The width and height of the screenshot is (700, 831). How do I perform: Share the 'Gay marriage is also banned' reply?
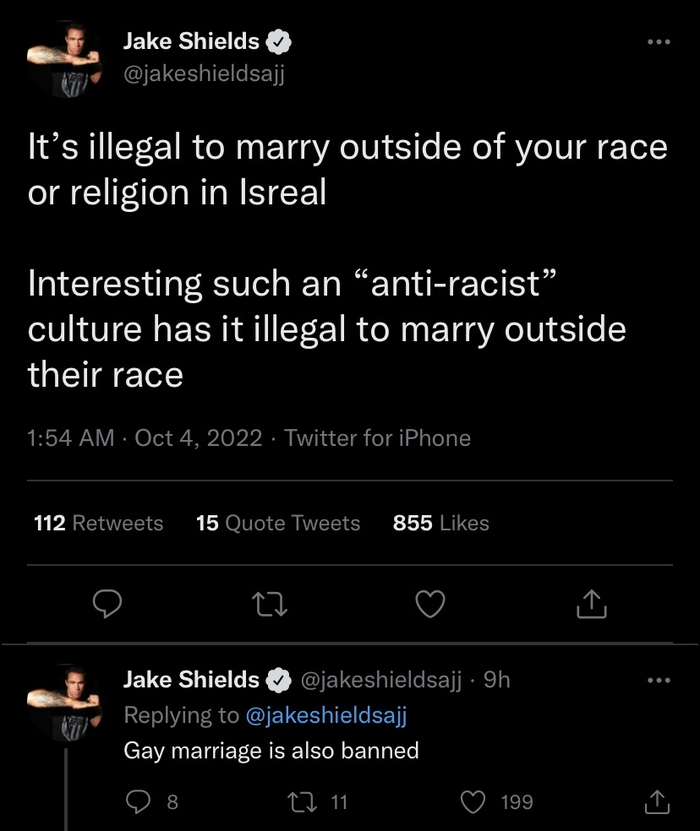click(x=656, y=801)
